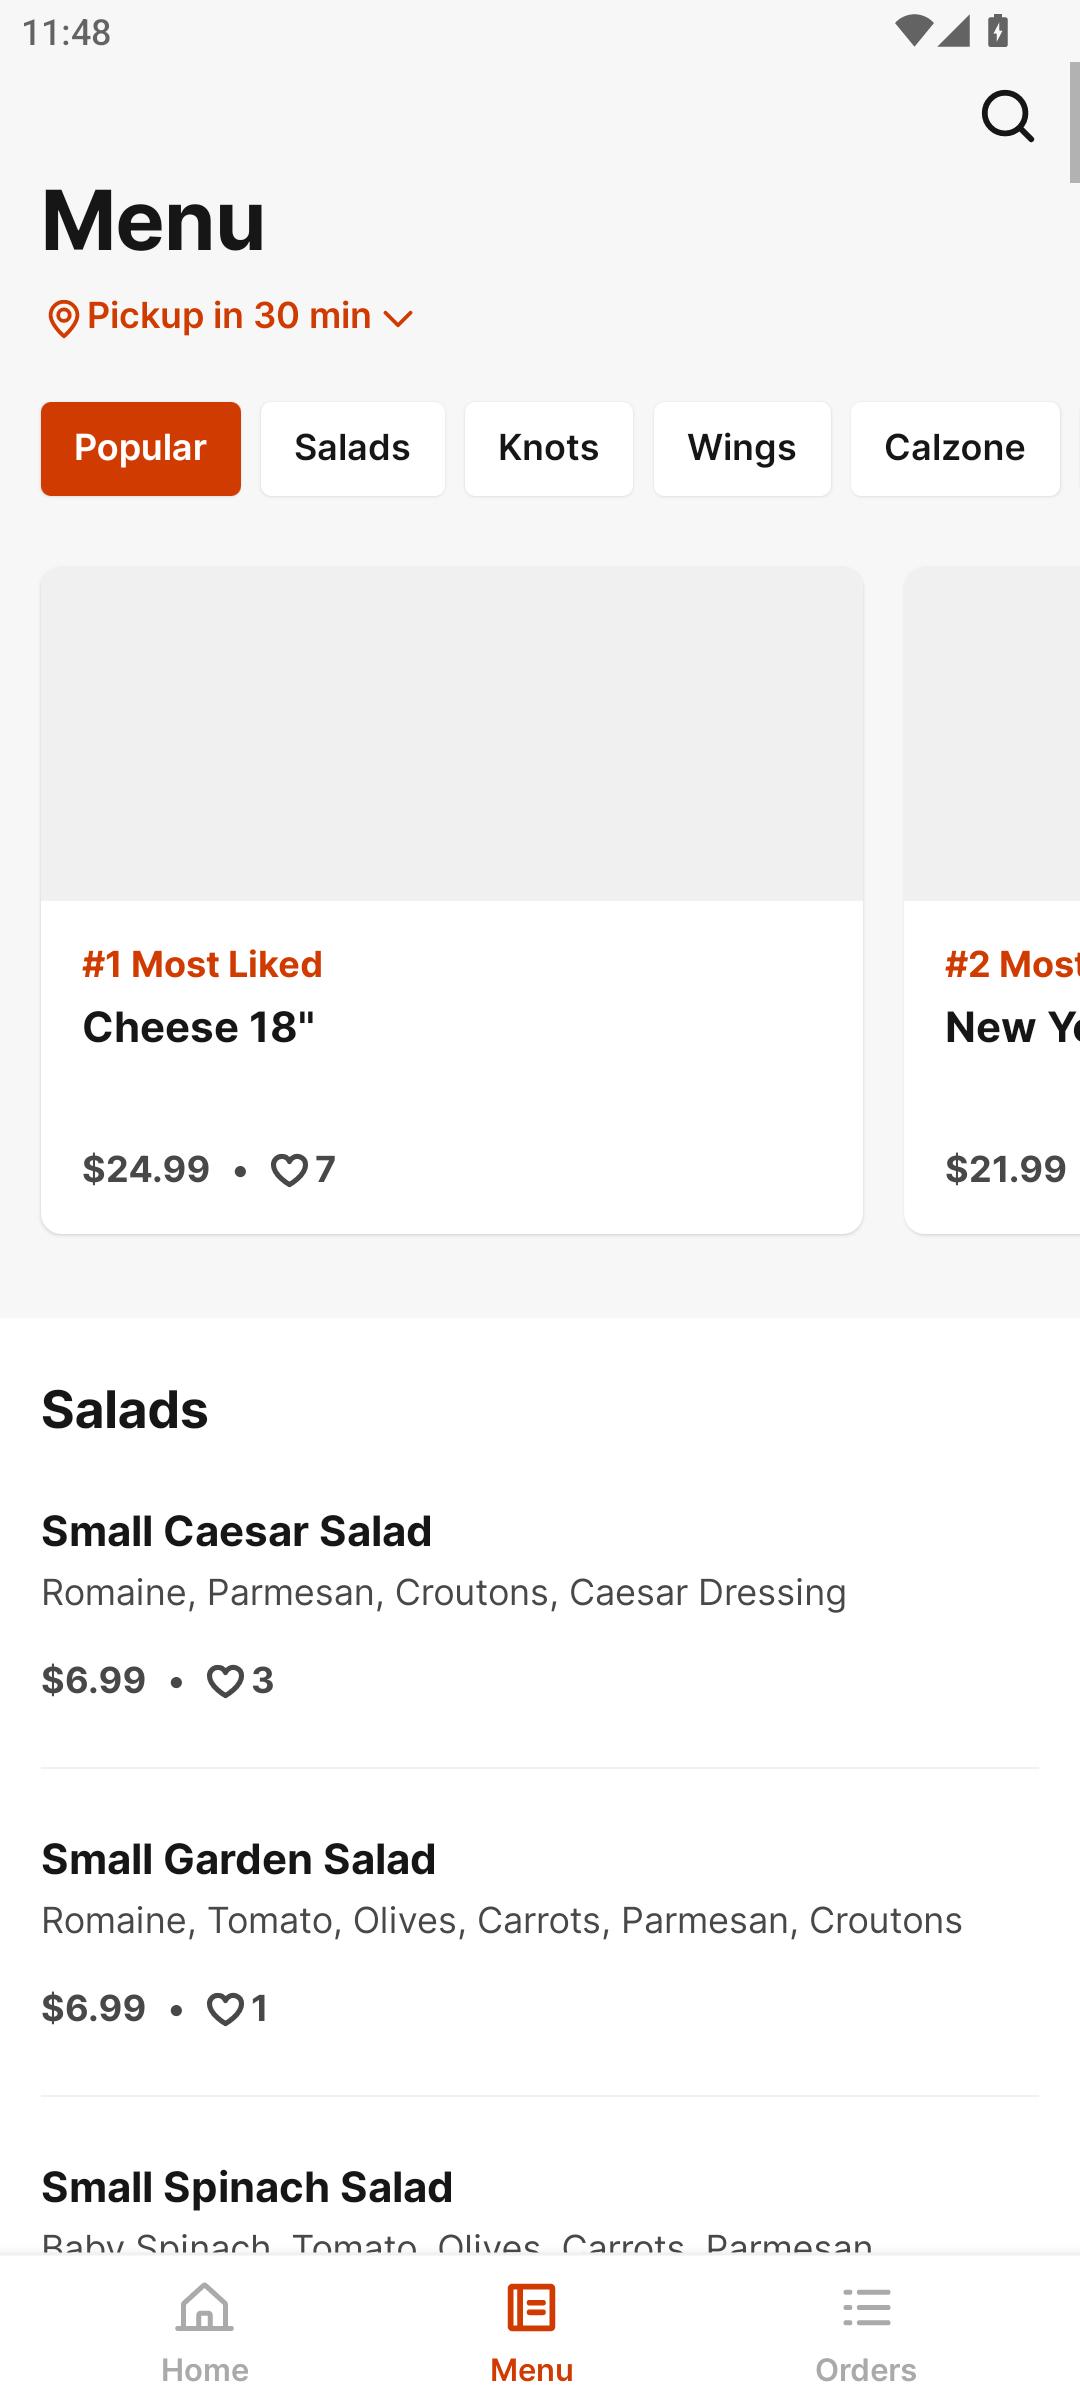1080x2400 pixels.
Task: Open the #2 Most Liked item card
Action: [x=992, y=900]
